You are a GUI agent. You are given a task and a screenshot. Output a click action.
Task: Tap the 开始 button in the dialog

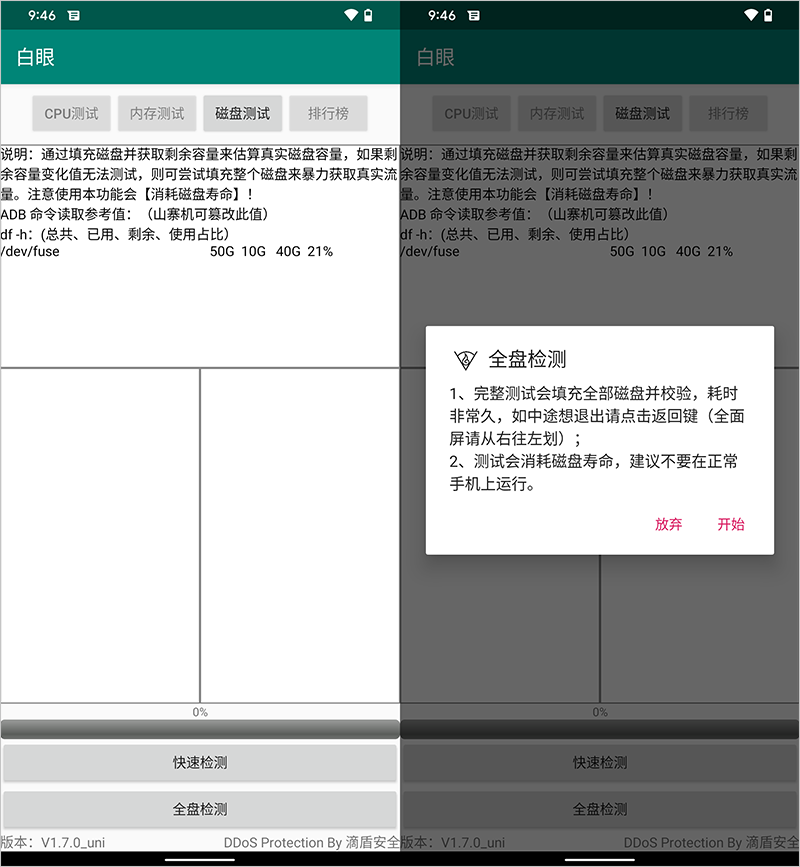[730, 524]
